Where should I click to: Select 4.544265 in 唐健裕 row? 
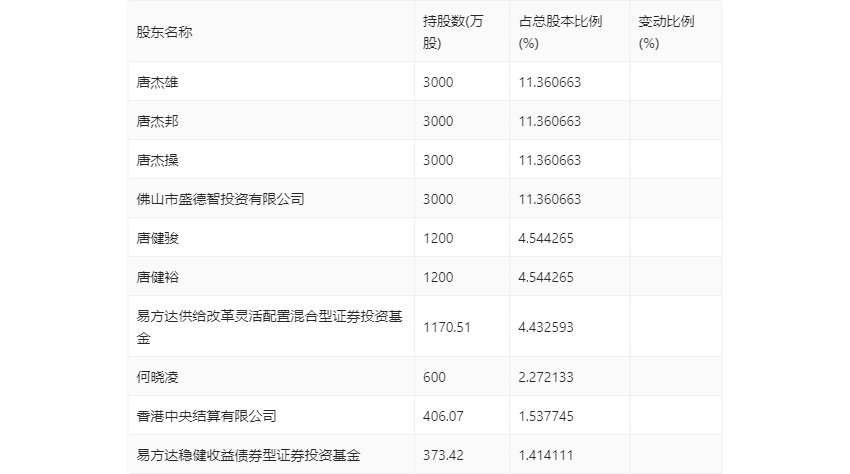pos(546,277)
